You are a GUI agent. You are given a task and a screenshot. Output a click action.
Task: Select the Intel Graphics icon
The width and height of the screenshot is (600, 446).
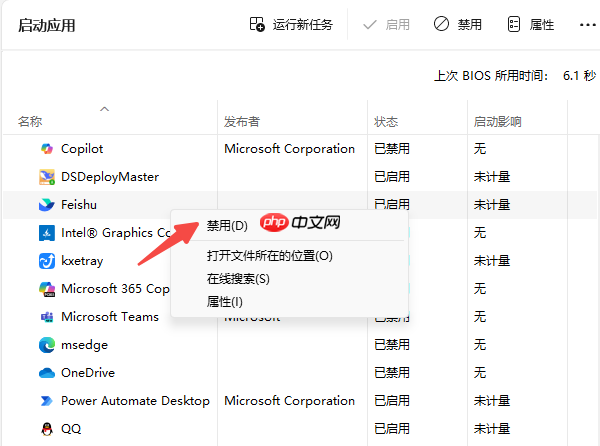point(46,233)
